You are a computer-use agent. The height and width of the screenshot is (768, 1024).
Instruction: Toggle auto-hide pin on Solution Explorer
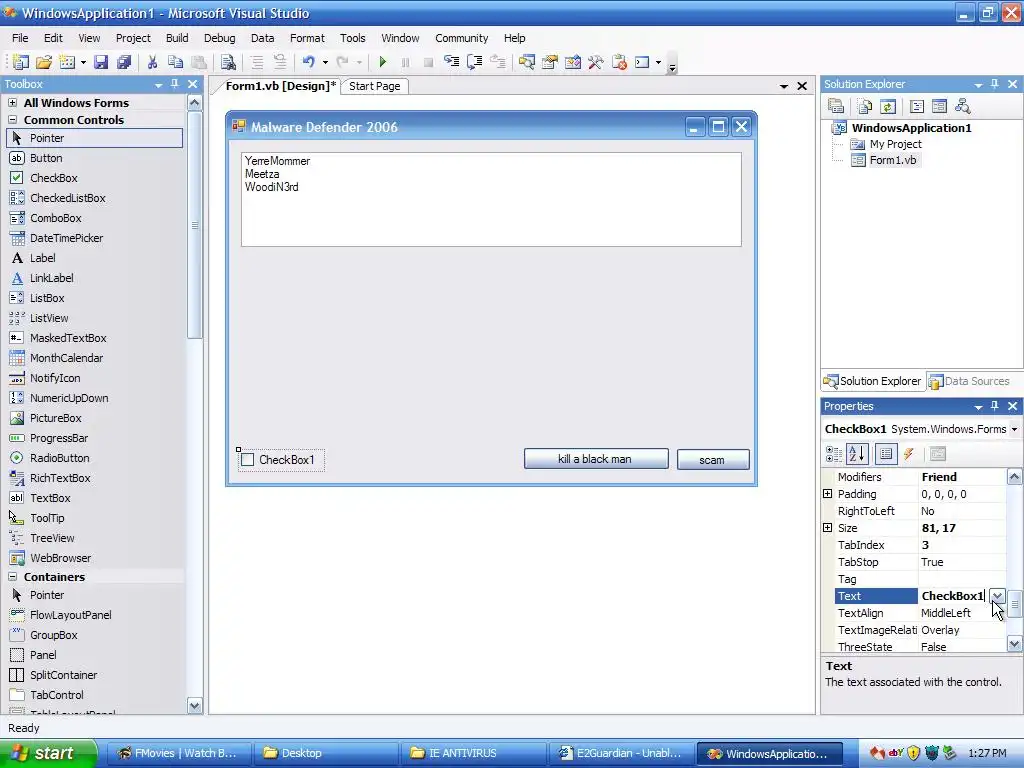tap(995, 84)
